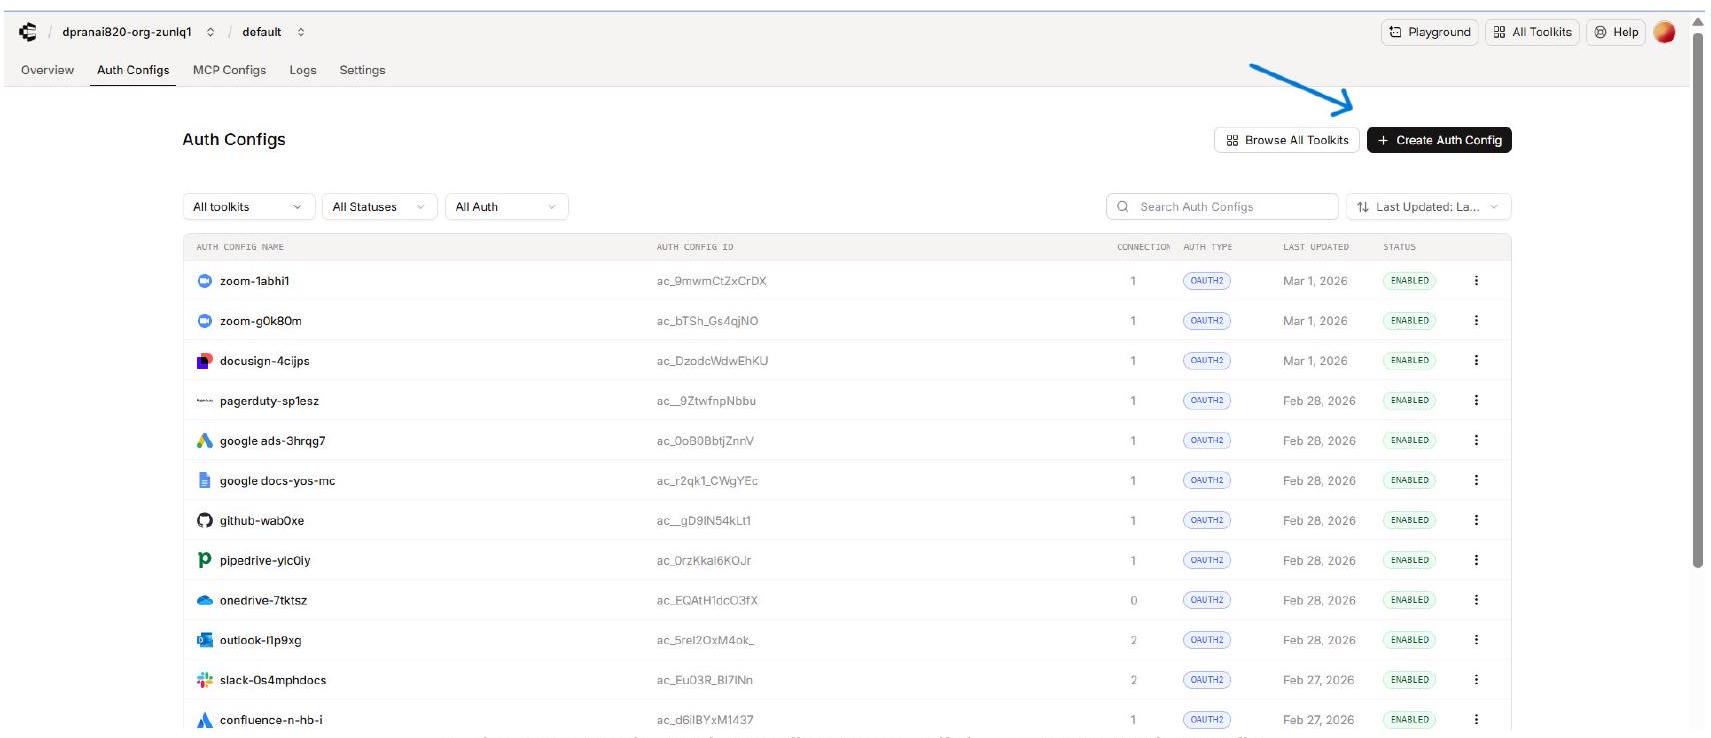Screen dimensions: 1711x738
Task: Open the three-dot menu for google ads-3hrqg7
Action: (x=1476, y=440)
